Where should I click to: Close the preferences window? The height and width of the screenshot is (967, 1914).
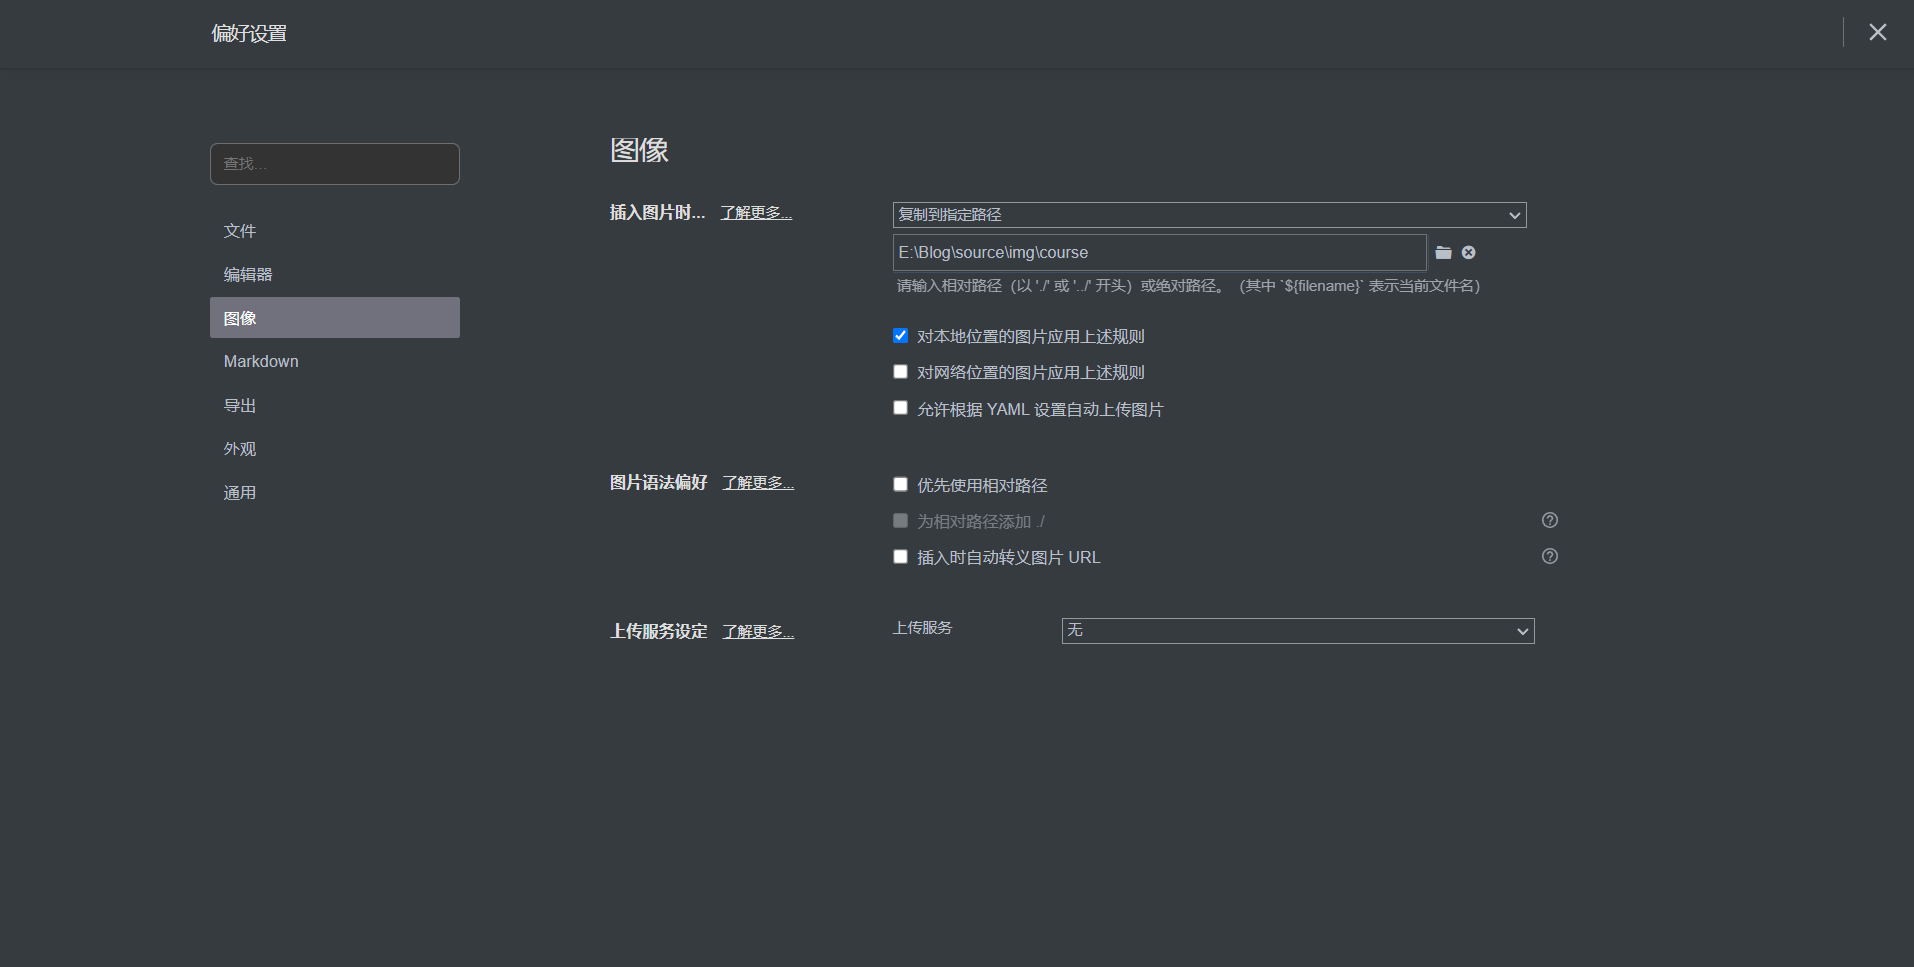point(1877,32)
